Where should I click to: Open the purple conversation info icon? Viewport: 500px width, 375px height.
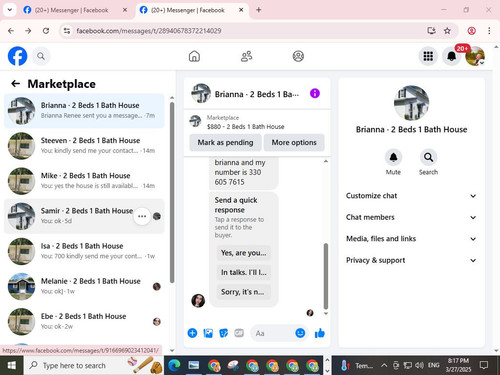click(x=315, y=93)
